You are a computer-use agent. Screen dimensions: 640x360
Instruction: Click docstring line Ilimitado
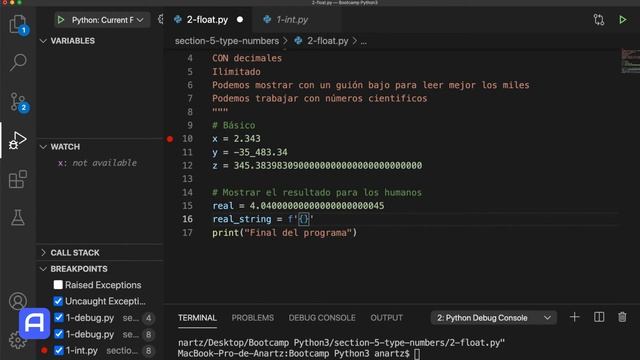236,71
